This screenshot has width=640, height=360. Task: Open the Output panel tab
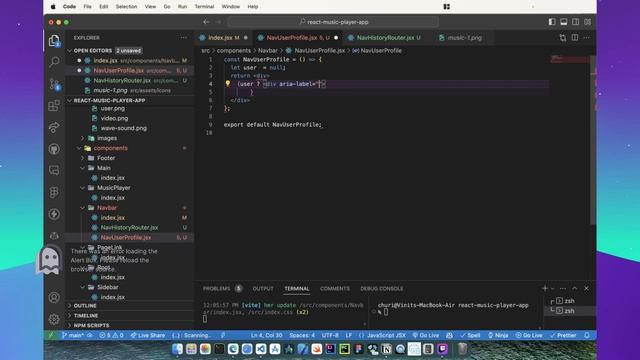point(263,289)
